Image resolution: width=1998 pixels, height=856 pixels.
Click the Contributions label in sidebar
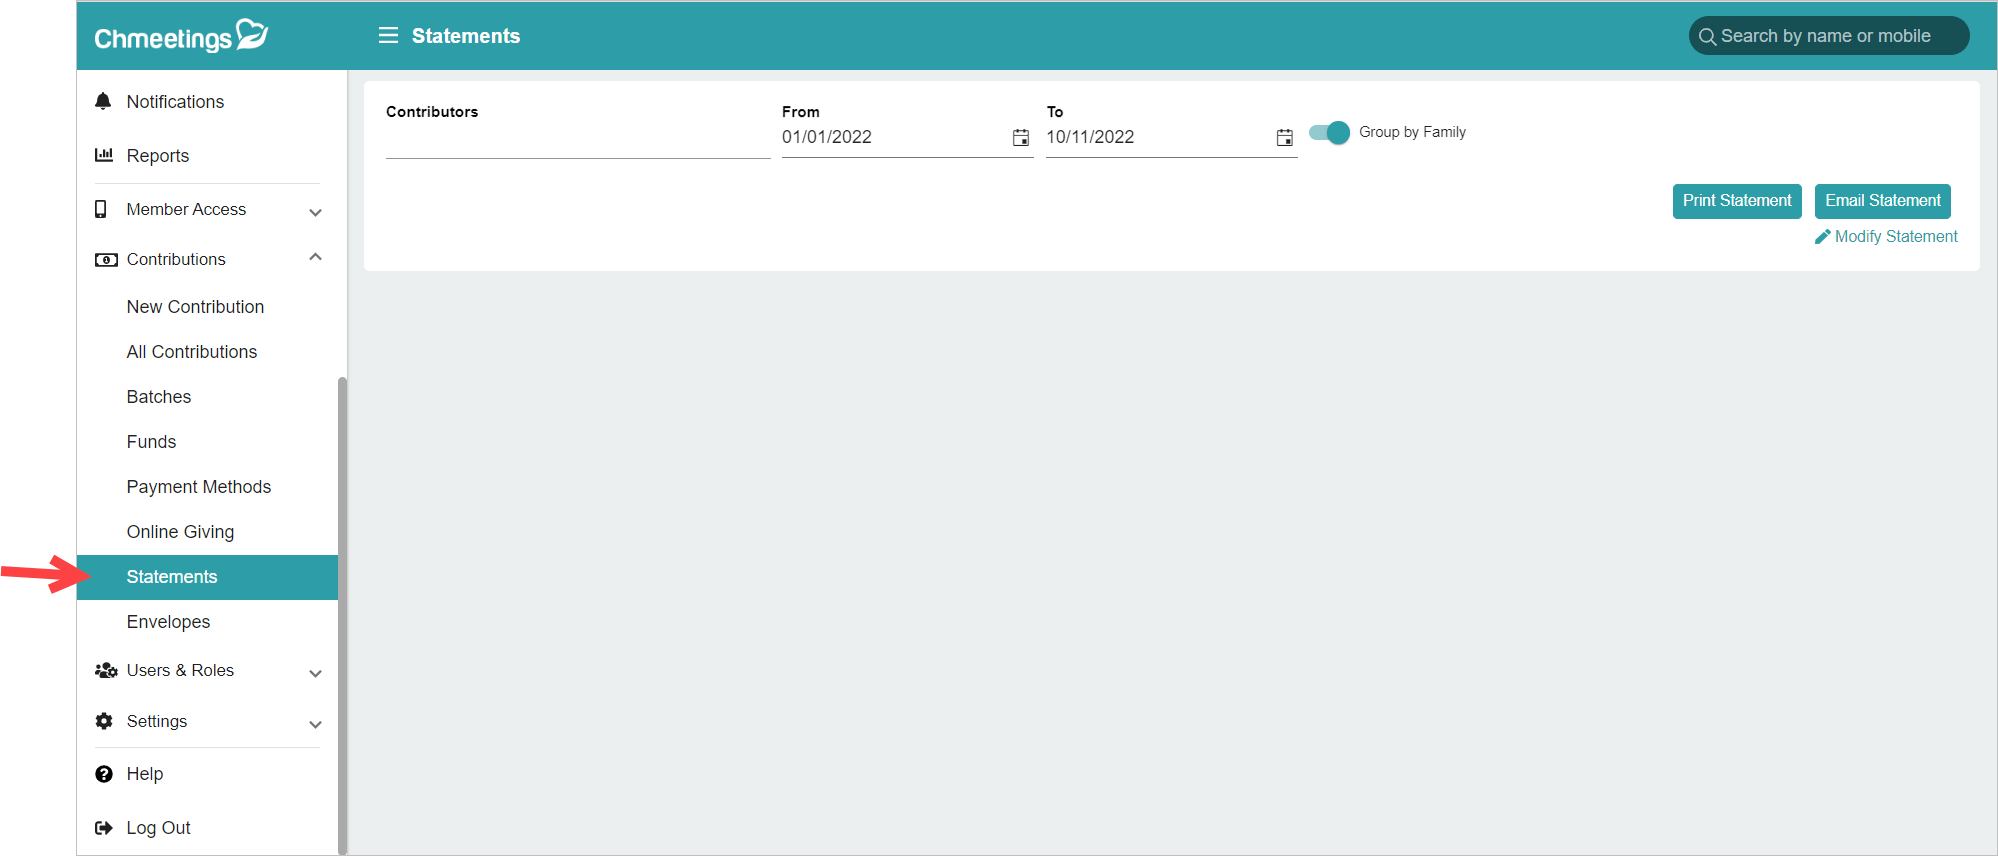[x=176, y=260]
